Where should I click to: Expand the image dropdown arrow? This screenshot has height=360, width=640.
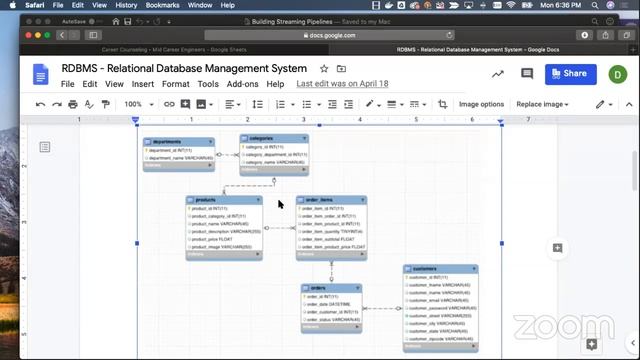click(211, 105)
